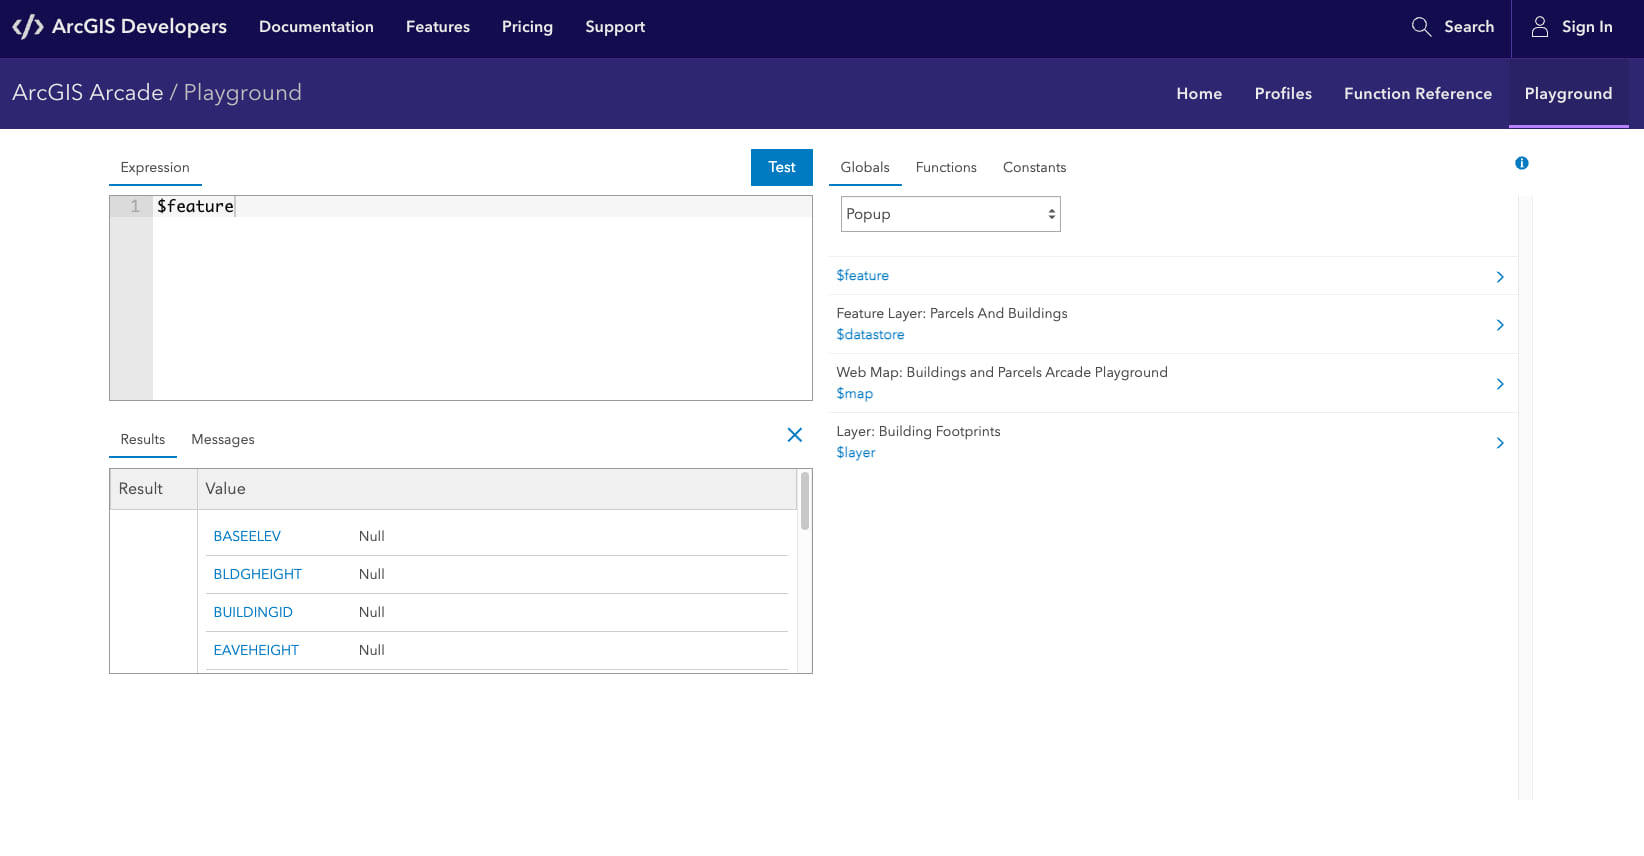Screen dimensions: 1644x856
Task: Expand the $datastore row chevron
Action: [x=1500, y=325]
